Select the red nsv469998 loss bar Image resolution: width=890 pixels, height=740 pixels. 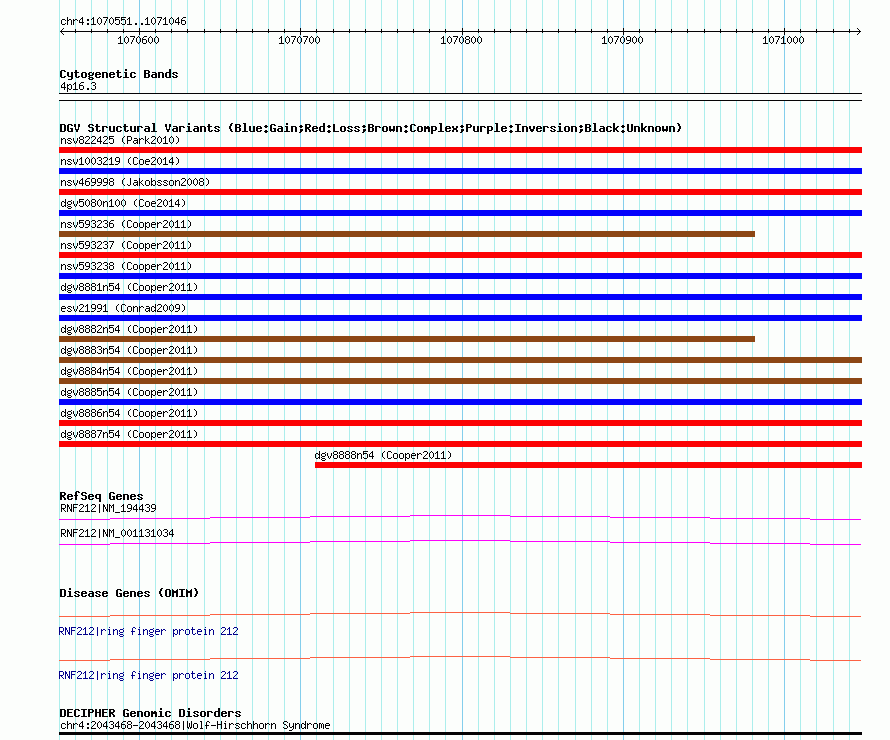click(x=460, y=192)
